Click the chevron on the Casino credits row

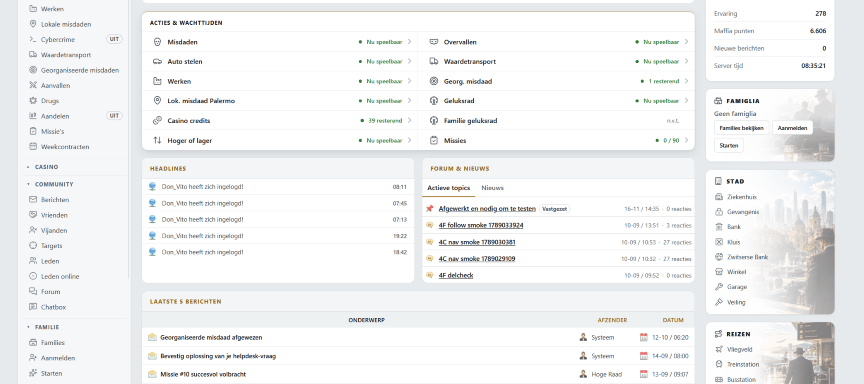point(409,121)
